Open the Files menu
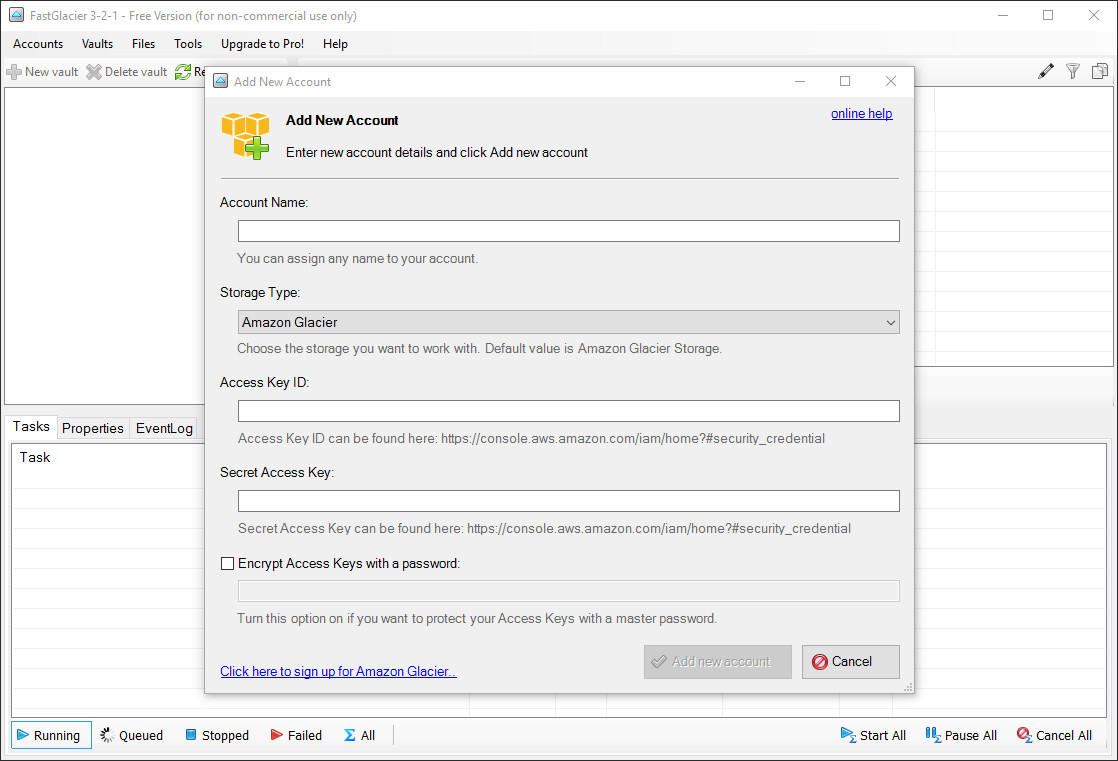Screen dimensions: 1118x761 point(143,44)
